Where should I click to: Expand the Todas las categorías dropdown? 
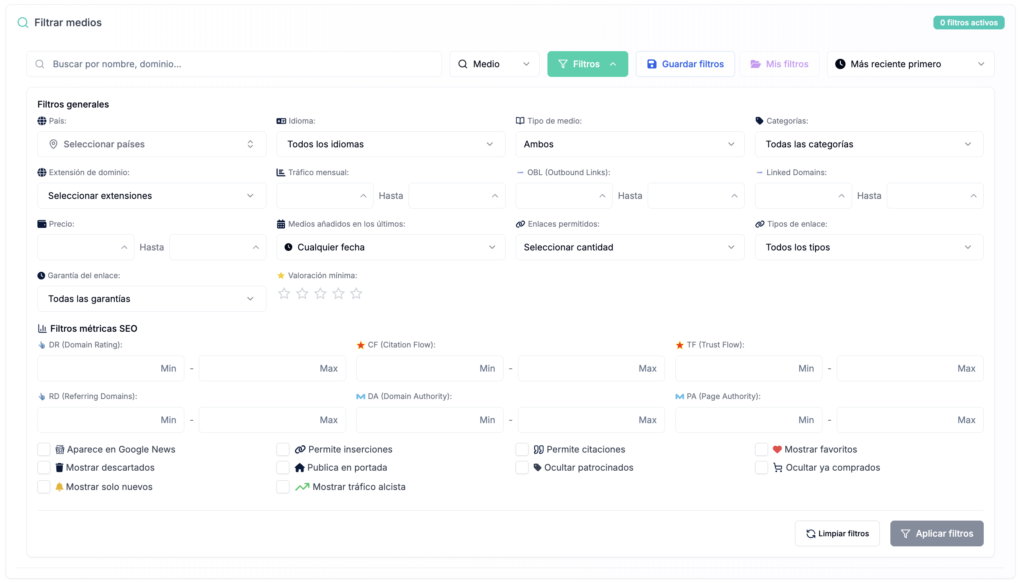coord(868,144)
